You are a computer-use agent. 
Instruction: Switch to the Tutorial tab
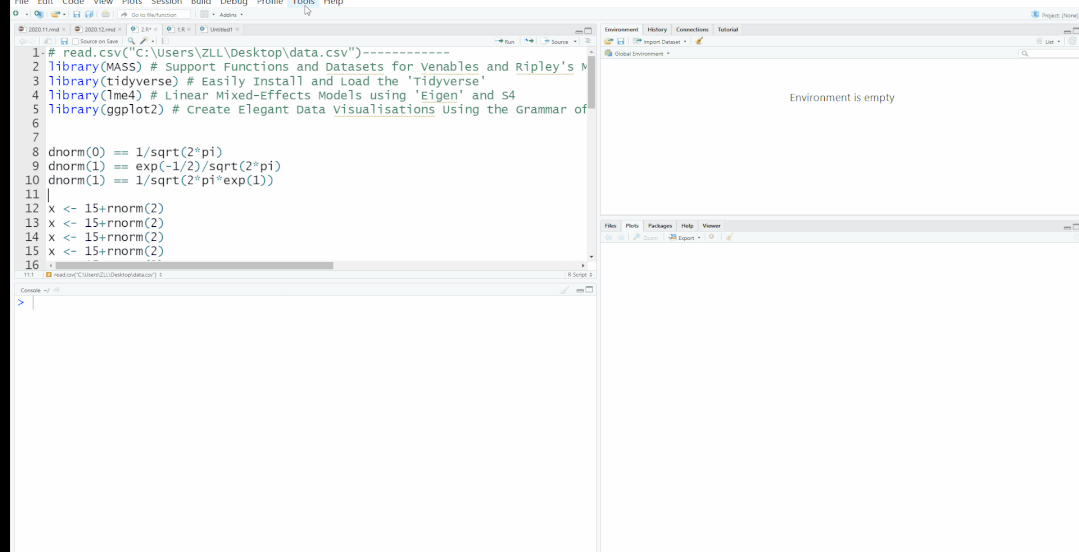728,30
